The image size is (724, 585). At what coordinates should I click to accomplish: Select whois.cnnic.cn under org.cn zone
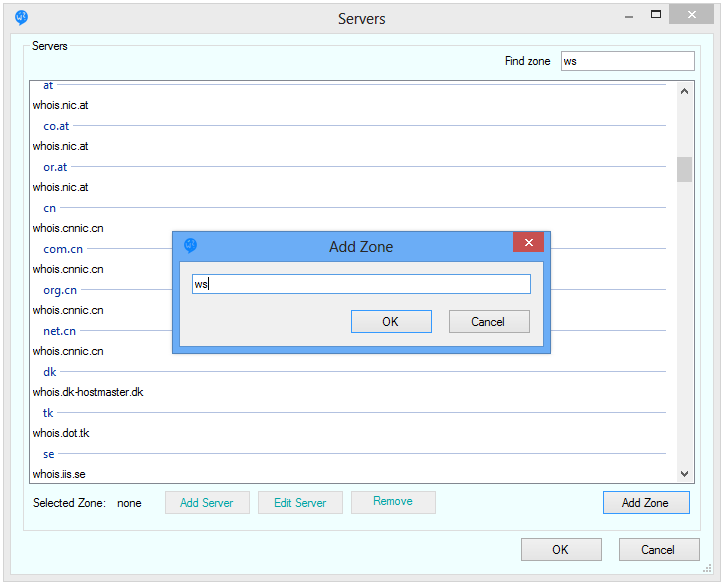[68, 310]
